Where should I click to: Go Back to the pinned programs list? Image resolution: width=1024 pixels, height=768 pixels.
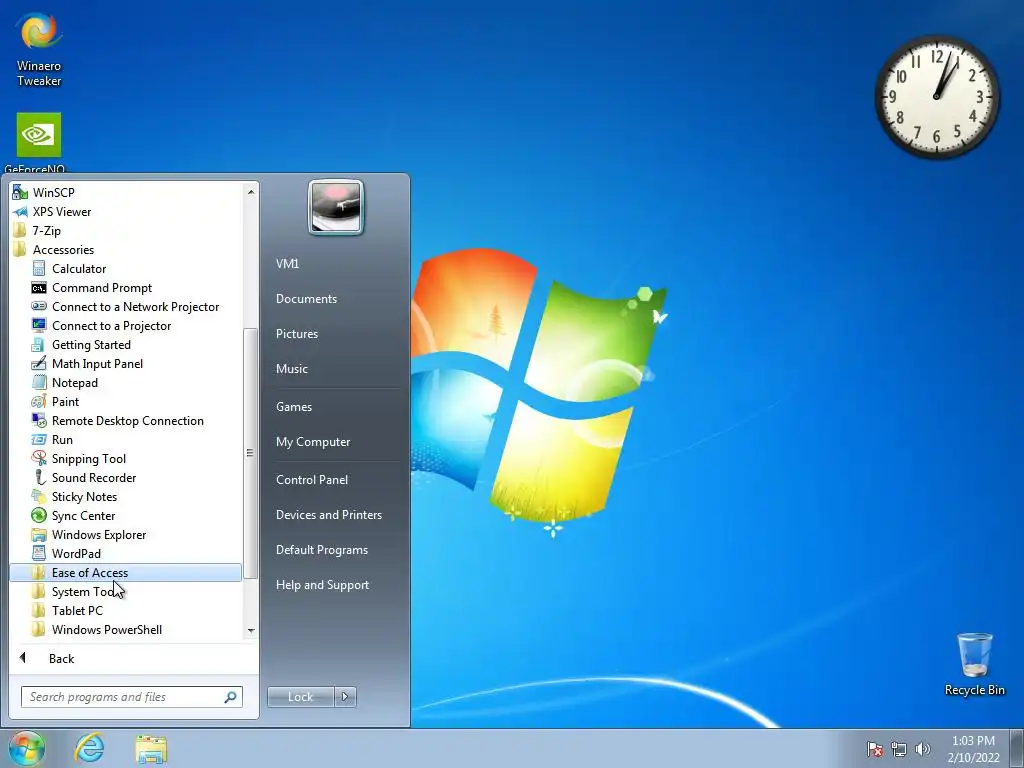(61, 658)
